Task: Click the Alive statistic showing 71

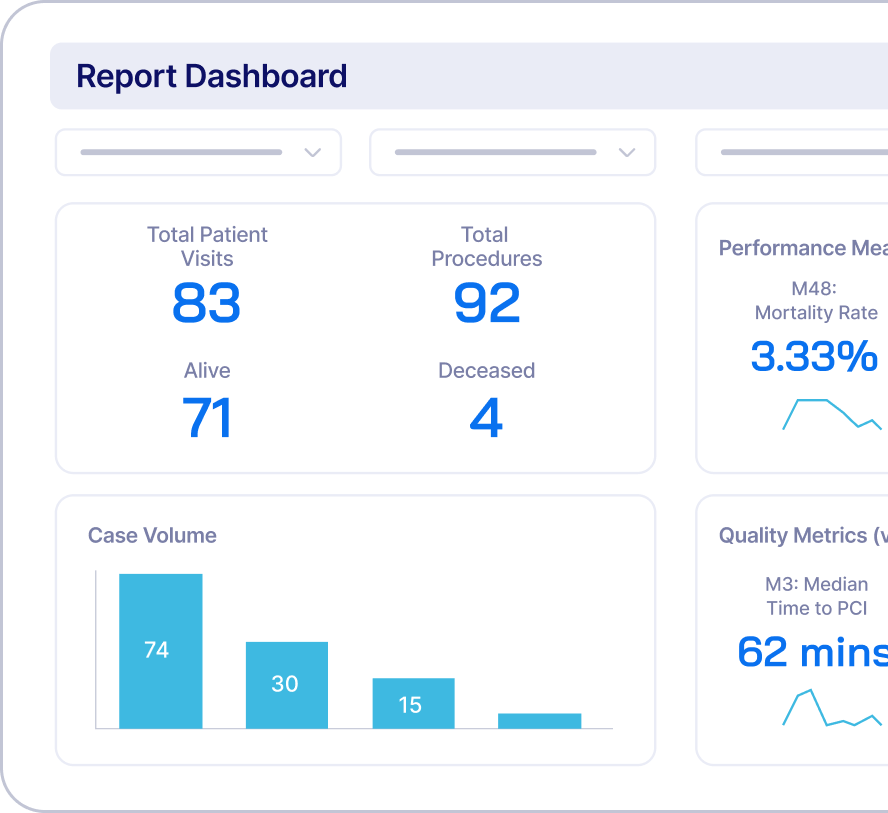Action: pos(207,419)
